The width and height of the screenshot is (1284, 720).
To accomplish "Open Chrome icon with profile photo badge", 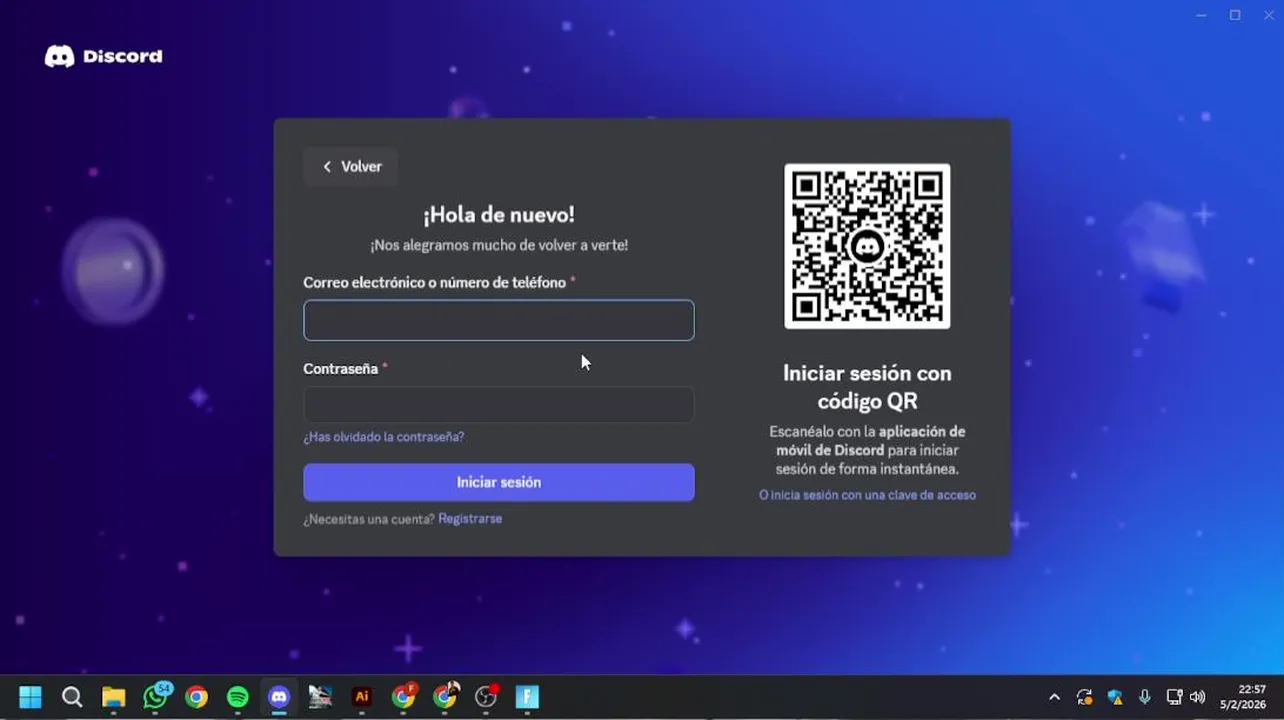I will pos(446,696).
